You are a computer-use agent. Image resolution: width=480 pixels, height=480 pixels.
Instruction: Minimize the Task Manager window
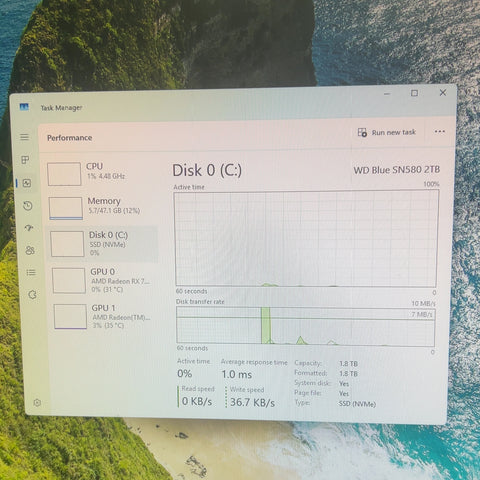pyautogui.click(x=387, y=94)
